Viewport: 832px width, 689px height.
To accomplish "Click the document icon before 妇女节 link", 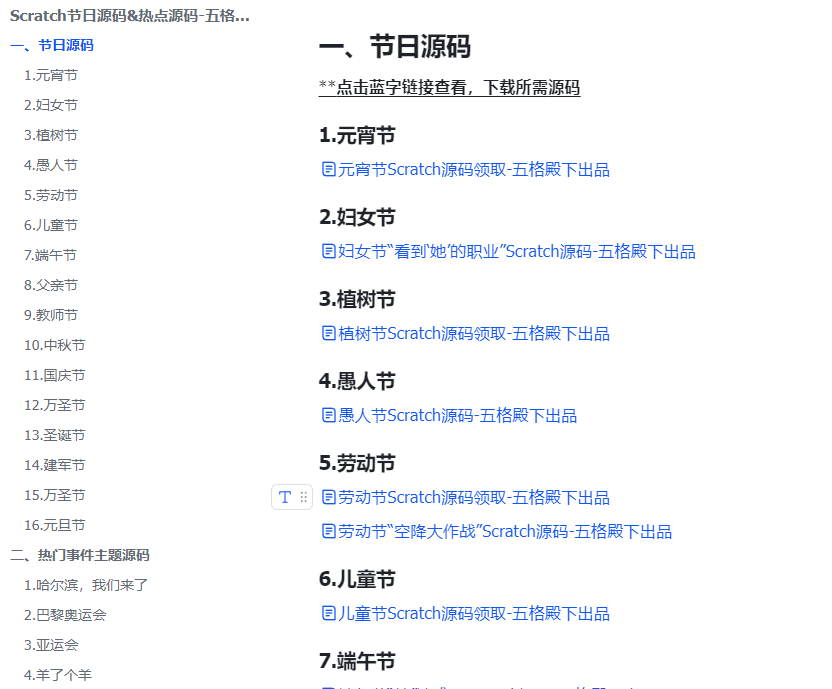I will pos(329,251).
